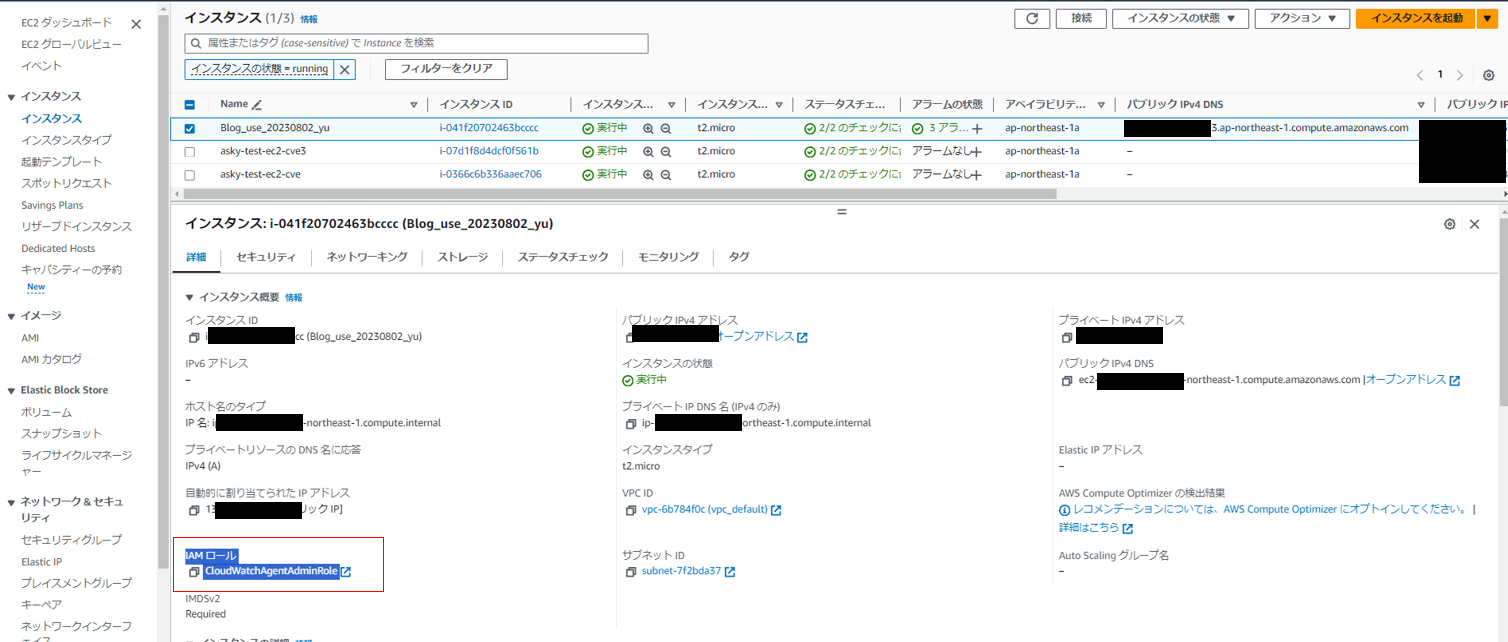The height and width of the screenshot is (642, 1508).
Task: Open オープンアドレス link beside the パブリック IPv4 DNS value
Action: click(x=1413, y=380)
